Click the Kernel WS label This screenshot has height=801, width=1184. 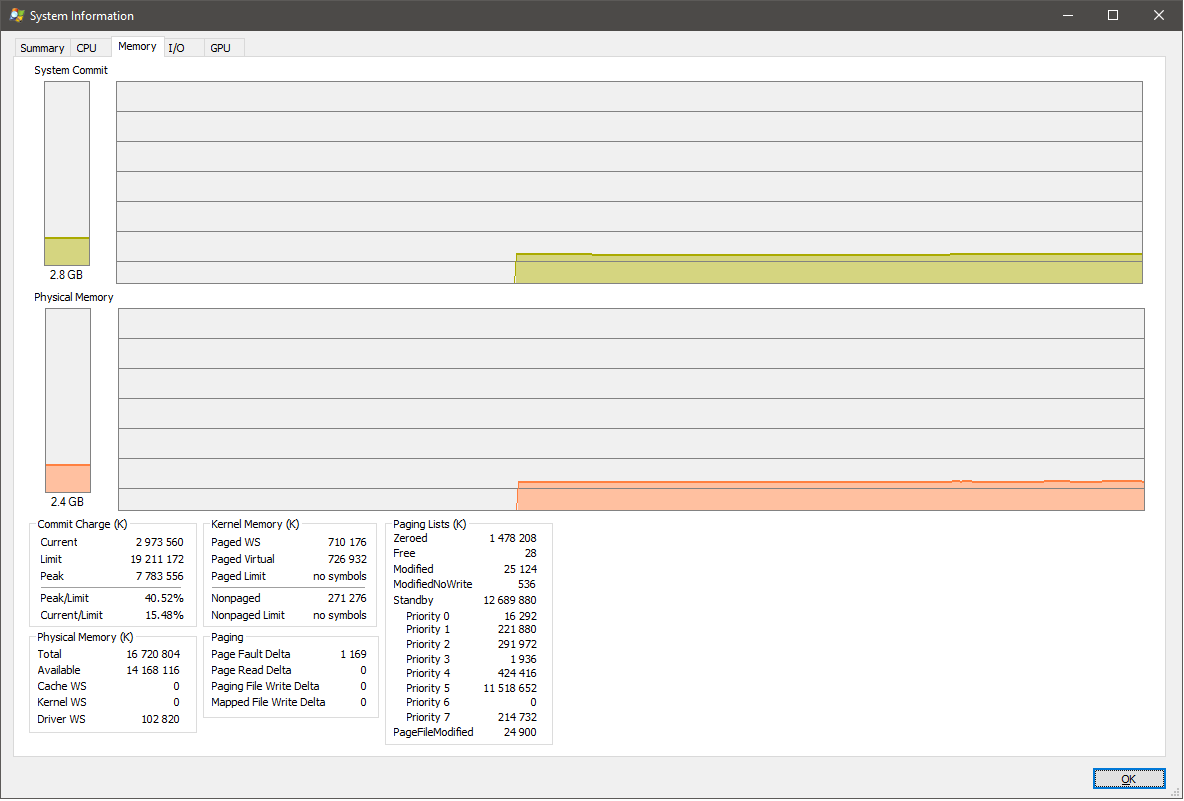pyautogui.click(x=62, y=702)
